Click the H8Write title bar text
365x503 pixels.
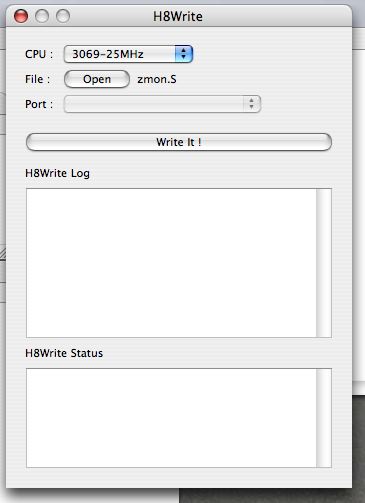pos(178,16)
